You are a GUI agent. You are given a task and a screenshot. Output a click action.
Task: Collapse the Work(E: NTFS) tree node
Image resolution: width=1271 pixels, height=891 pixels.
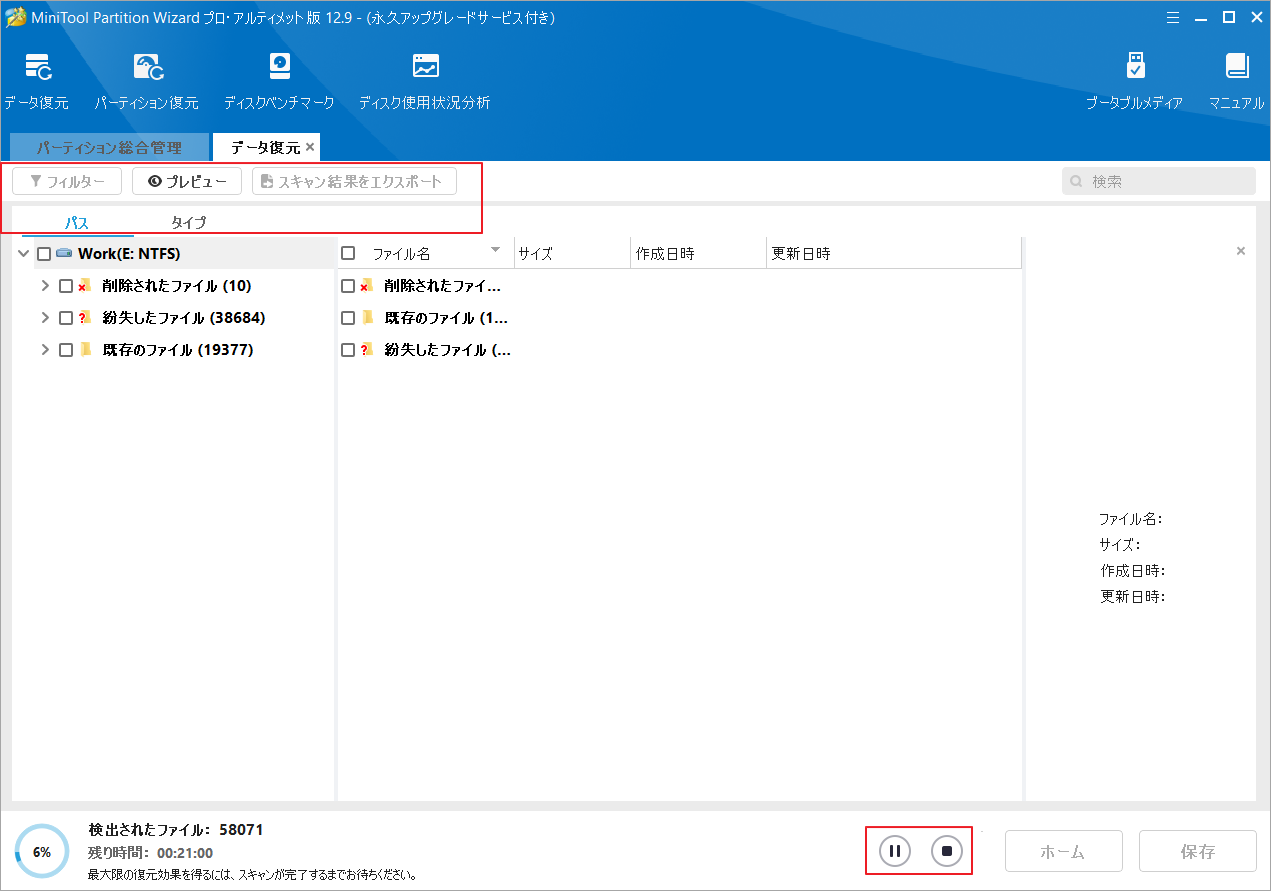tap(23, 254)
